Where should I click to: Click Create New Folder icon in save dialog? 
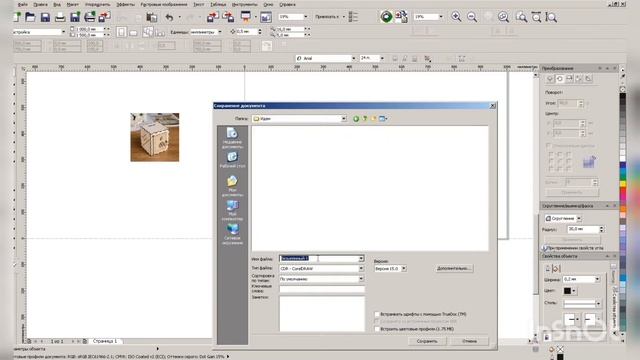pyautogui.click(x=373, y=119)
